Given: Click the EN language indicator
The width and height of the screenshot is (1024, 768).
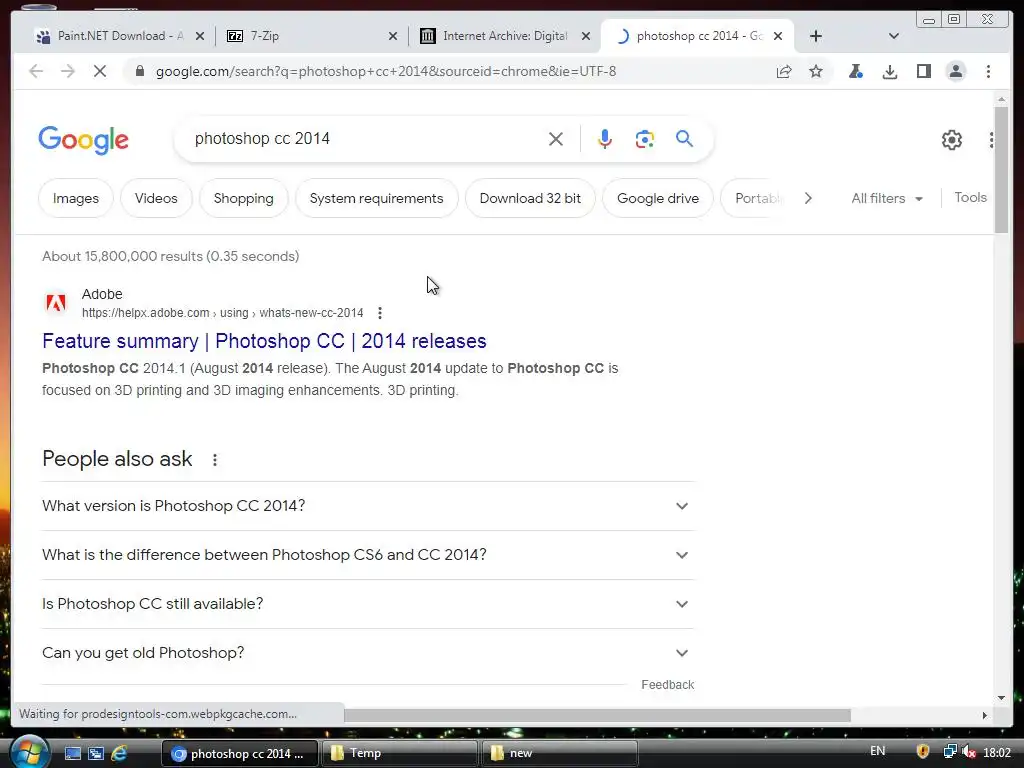Looking at the screenshot, I should 878,751.
